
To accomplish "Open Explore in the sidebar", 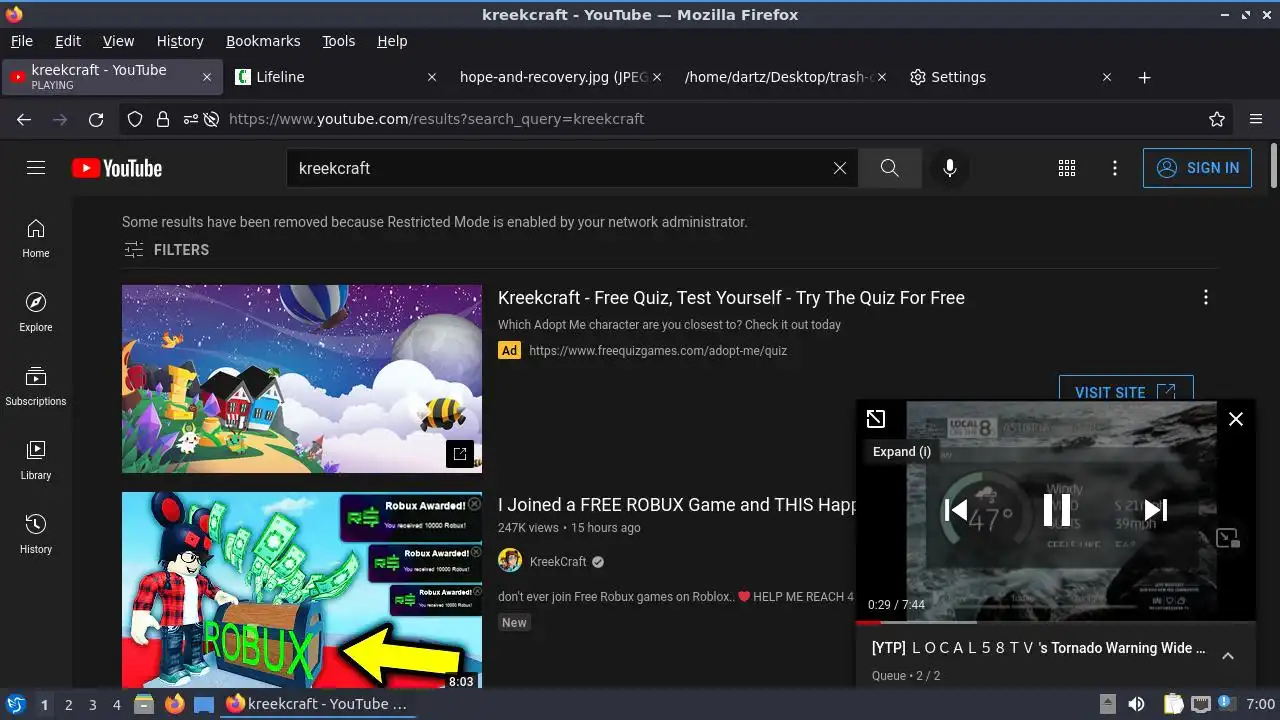I will pyautogui.click(x=36, y=312).
